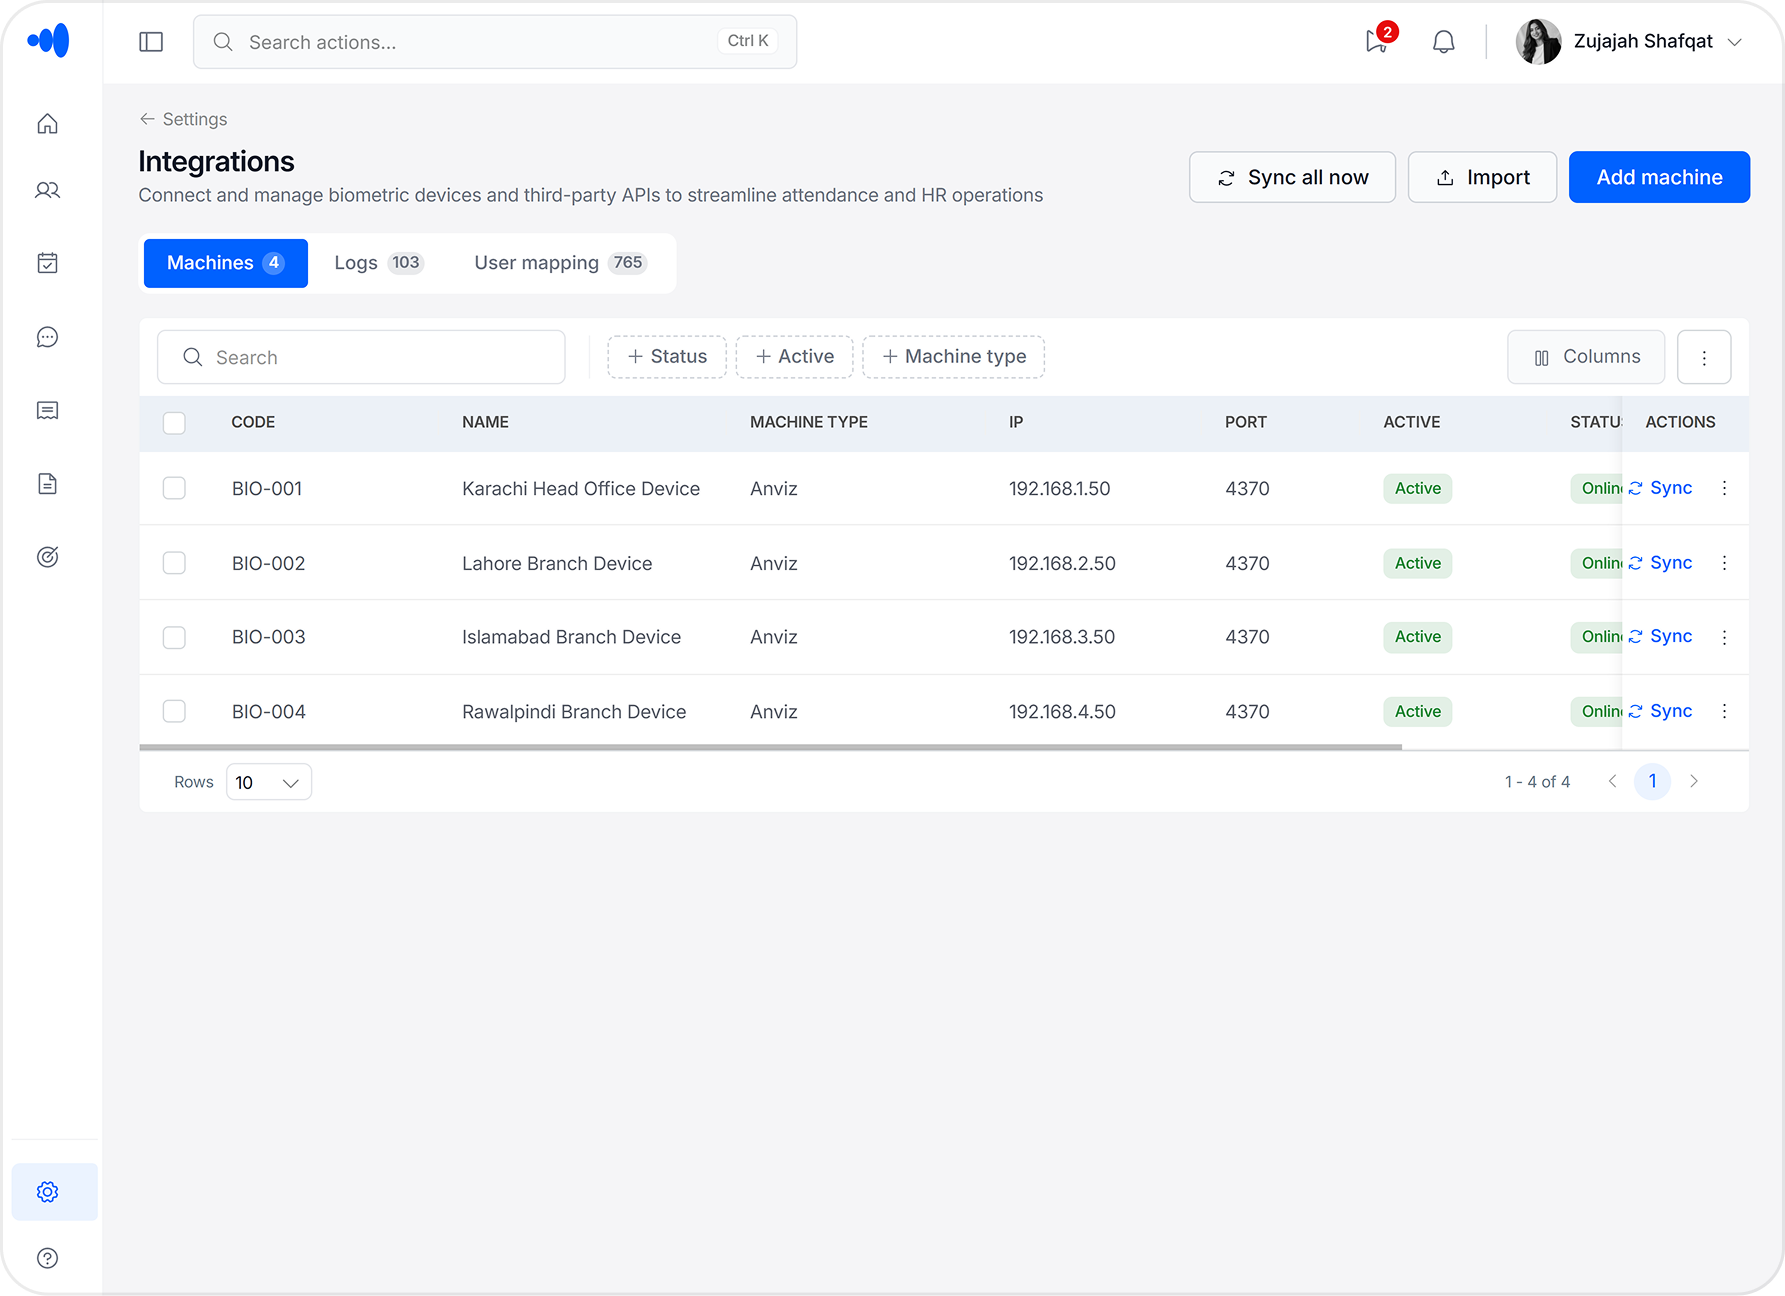Check the BIO-004 row checkbox
1785x1296 pixels.
point(174,711)
